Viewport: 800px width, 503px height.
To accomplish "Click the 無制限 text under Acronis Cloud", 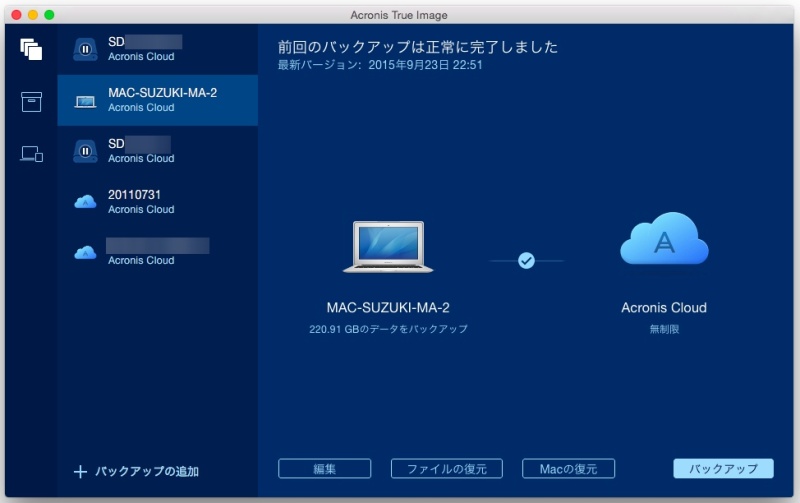I will [664, 329].
